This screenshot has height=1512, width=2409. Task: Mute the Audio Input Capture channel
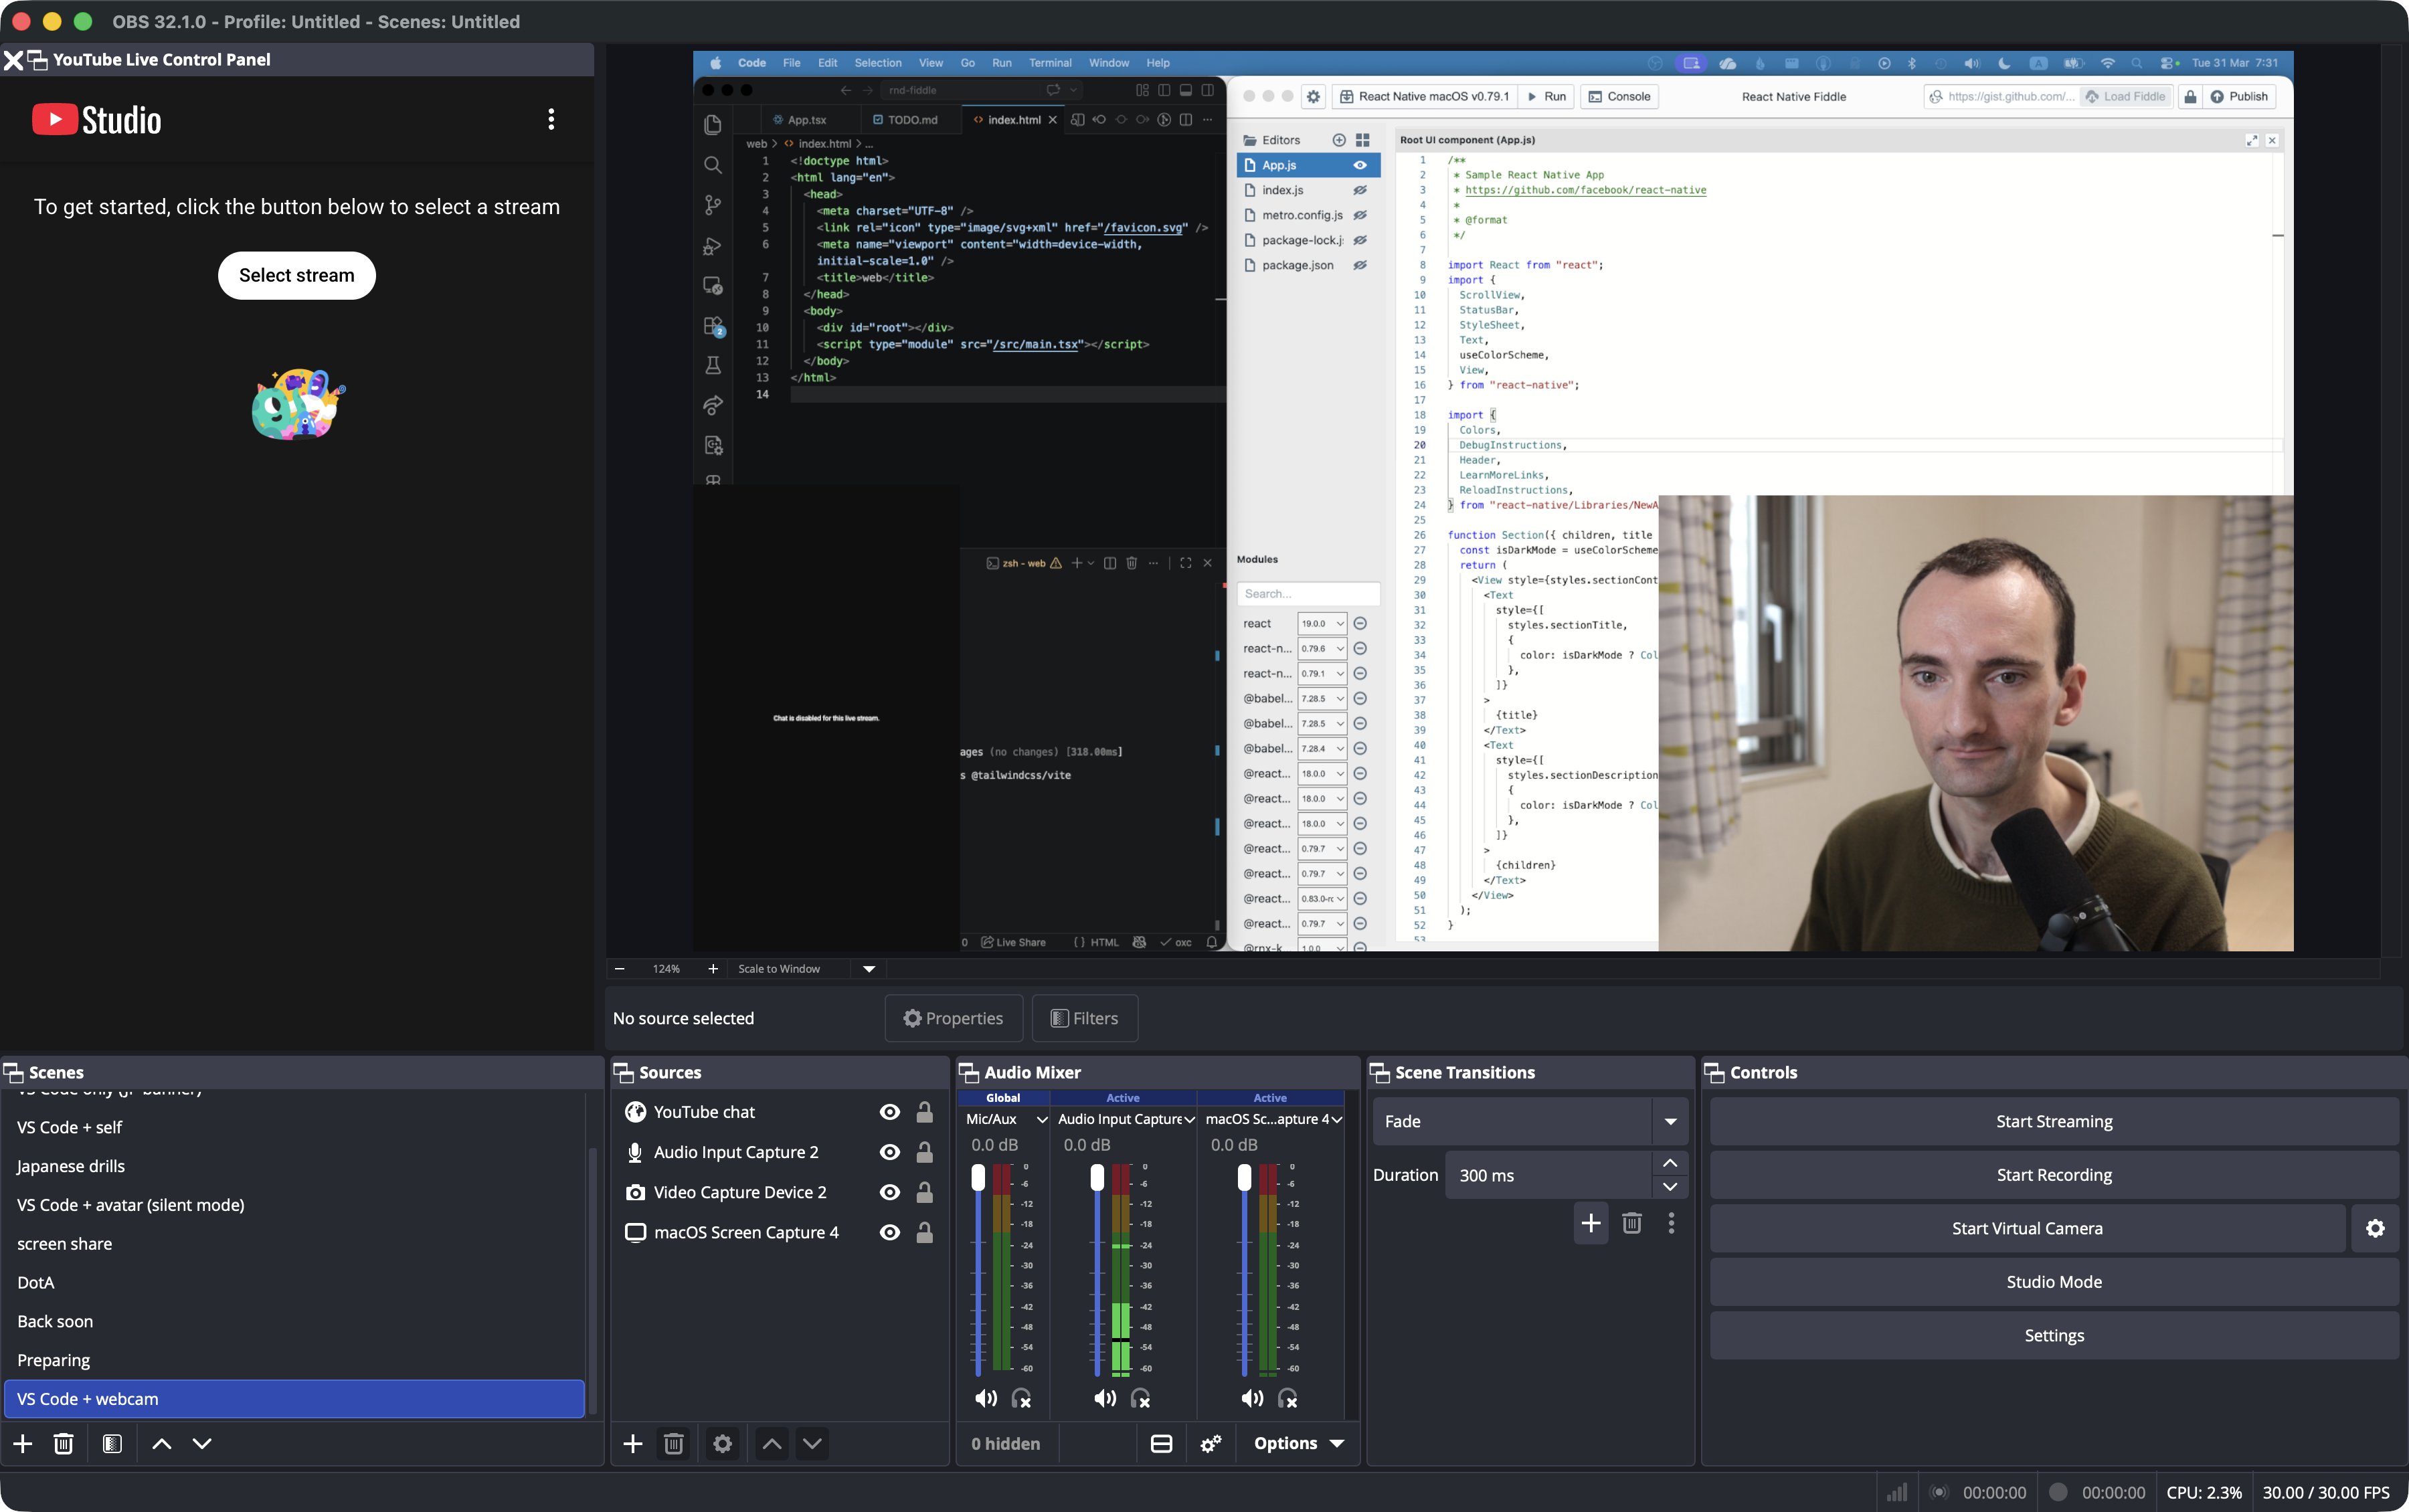(1104, 1398)
